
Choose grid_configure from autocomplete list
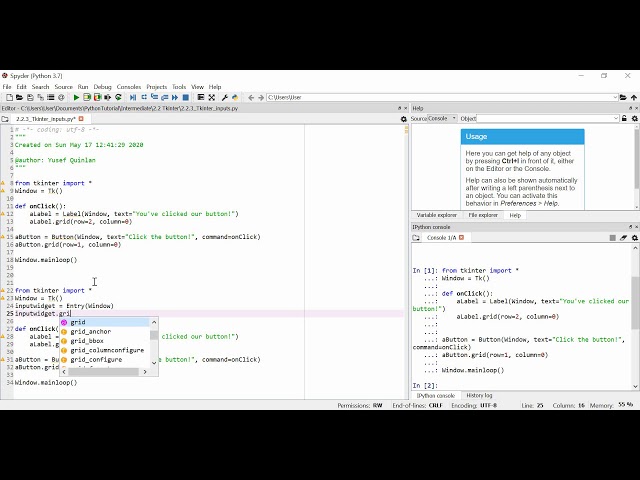pos(104,360)
